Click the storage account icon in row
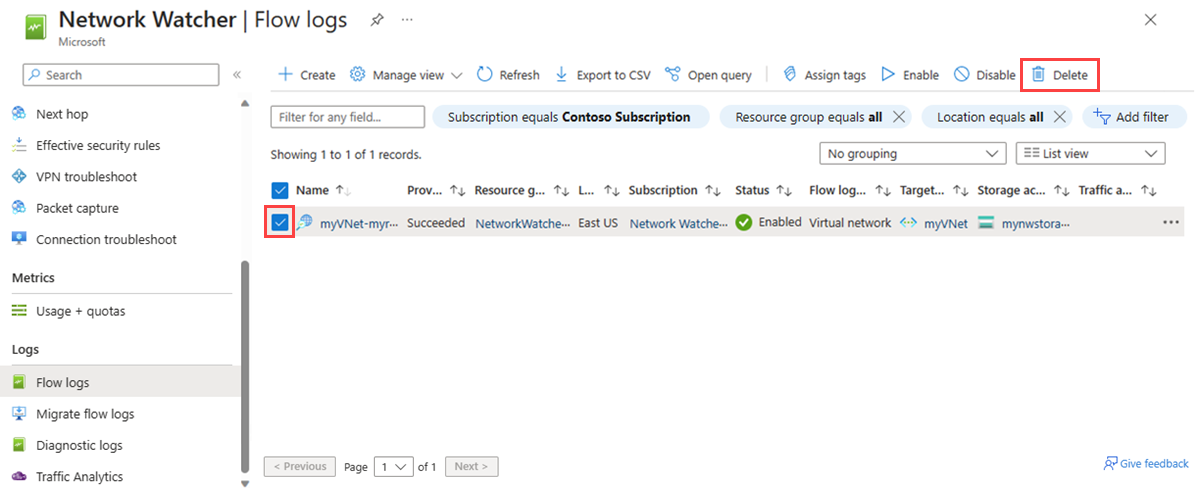The height and width of the screenshot is (490, 1200). (x=987, y=223)
